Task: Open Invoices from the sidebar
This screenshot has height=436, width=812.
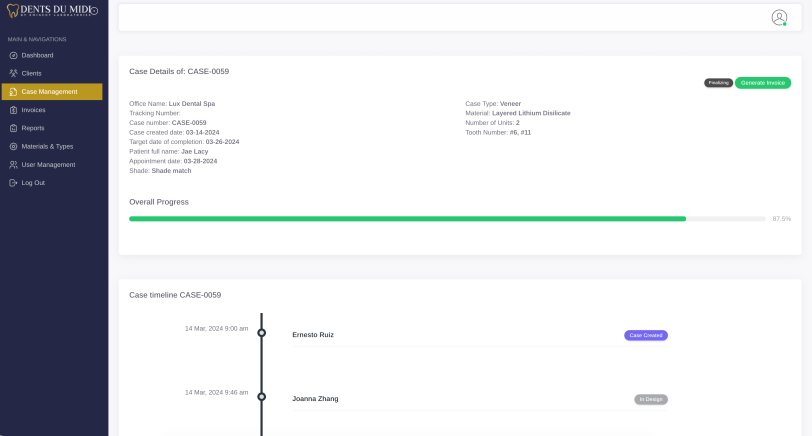Action: pos(52,110)
